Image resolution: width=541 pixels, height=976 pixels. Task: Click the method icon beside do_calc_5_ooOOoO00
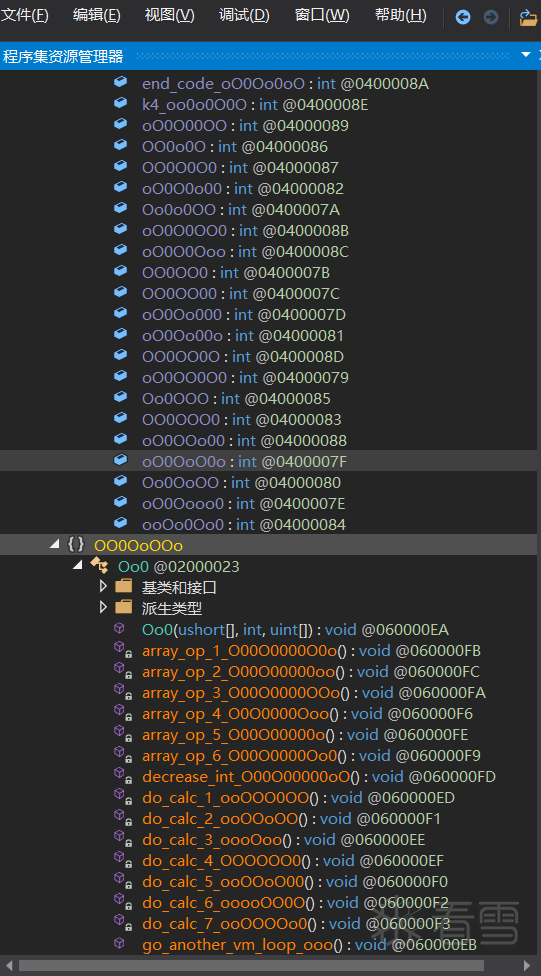(122, 881)
